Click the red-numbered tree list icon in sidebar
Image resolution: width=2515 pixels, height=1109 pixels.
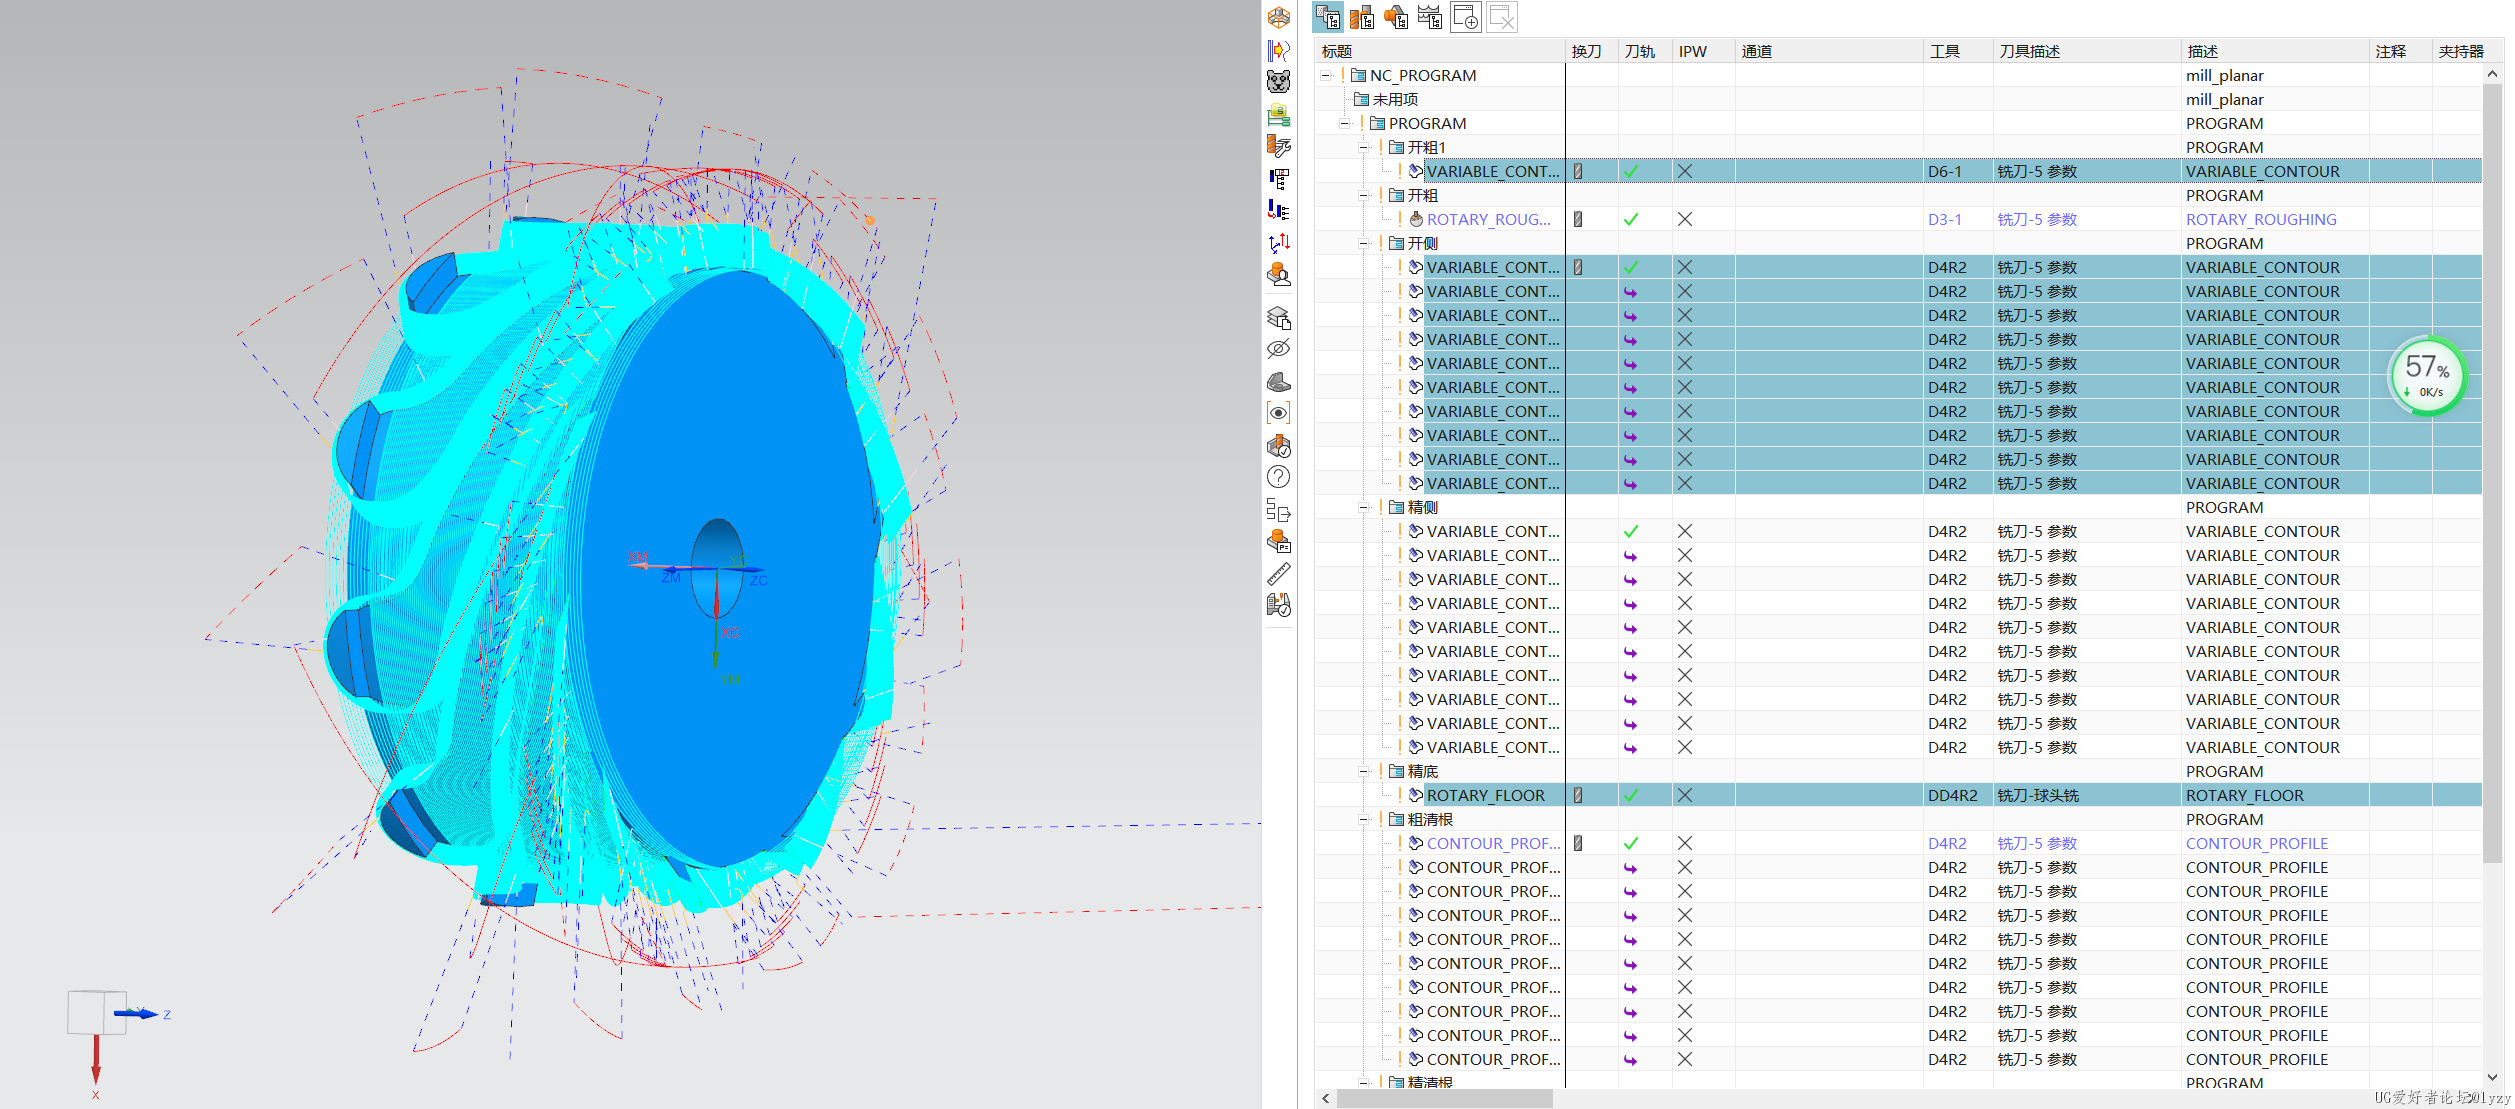click(x=1279, y=178)
